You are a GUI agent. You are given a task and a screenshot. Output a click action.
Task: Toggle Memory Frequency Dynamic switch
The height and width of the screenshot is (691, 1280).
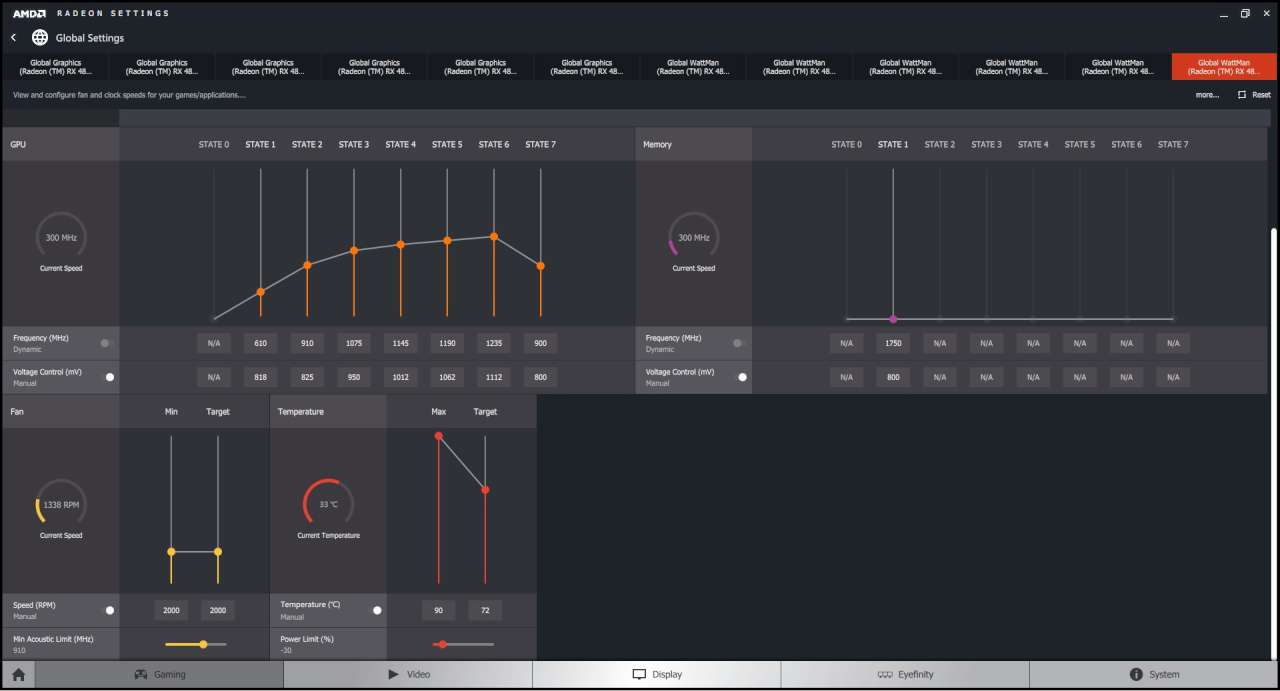[x=740, y=343]
